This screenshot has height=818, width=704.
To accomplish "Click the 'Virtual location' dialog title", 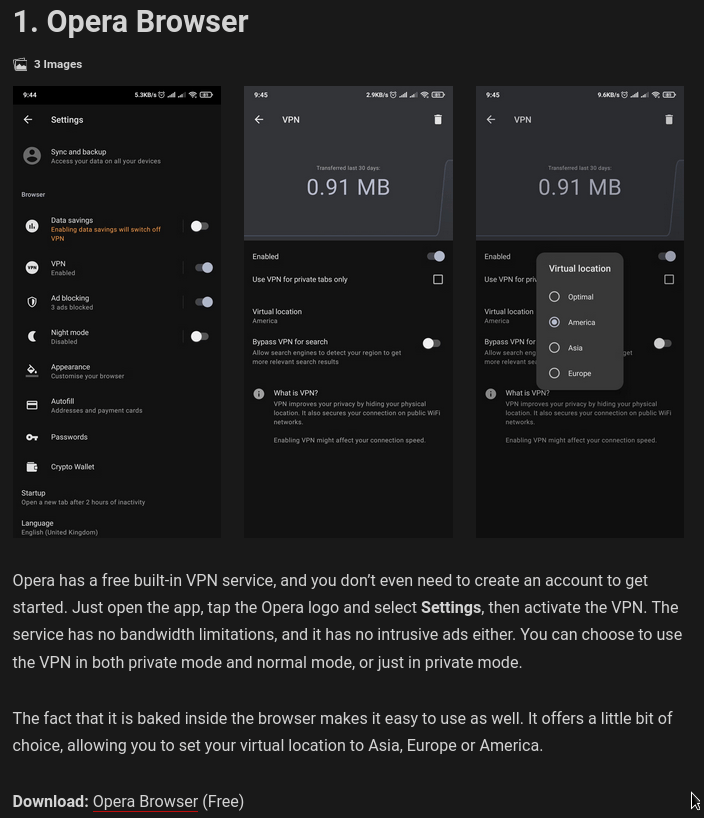I will point(579,269).
